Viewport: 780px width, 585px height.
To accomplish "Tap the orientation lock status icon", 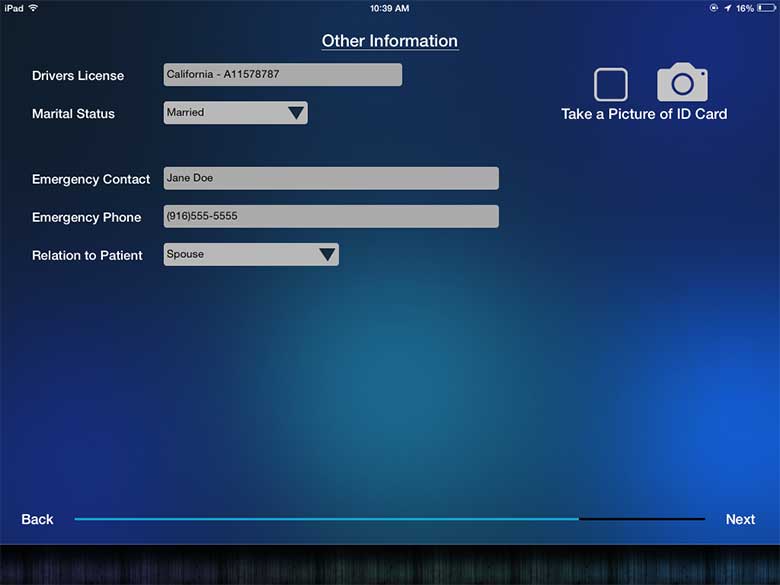I will pyautogui.click(x=714, y=8).
